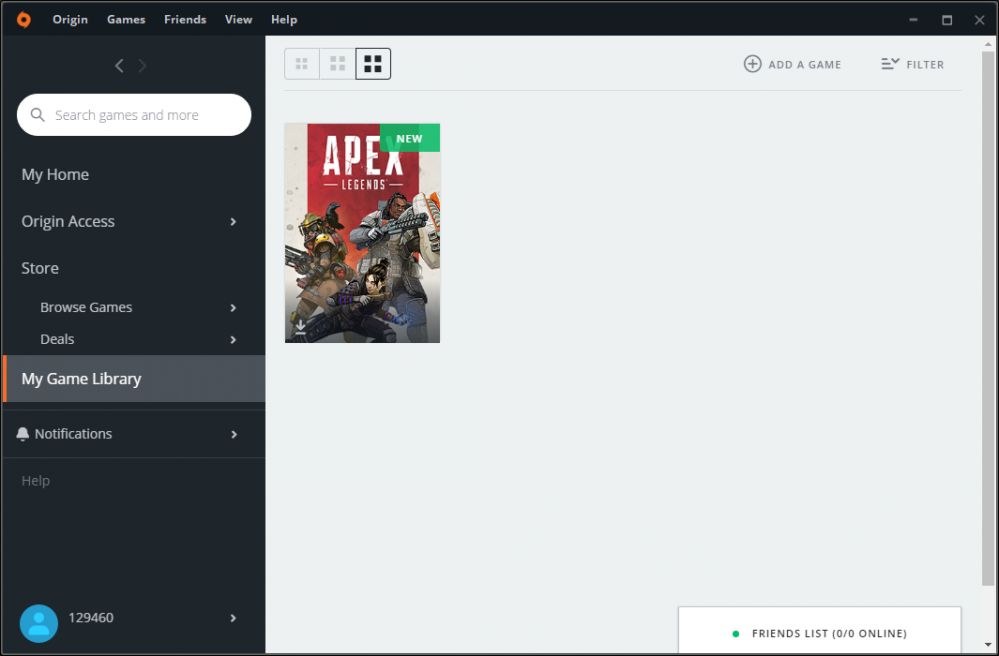999x656 pixels.
Task: Open Deals in the sidebar
Action: [57, 339]
